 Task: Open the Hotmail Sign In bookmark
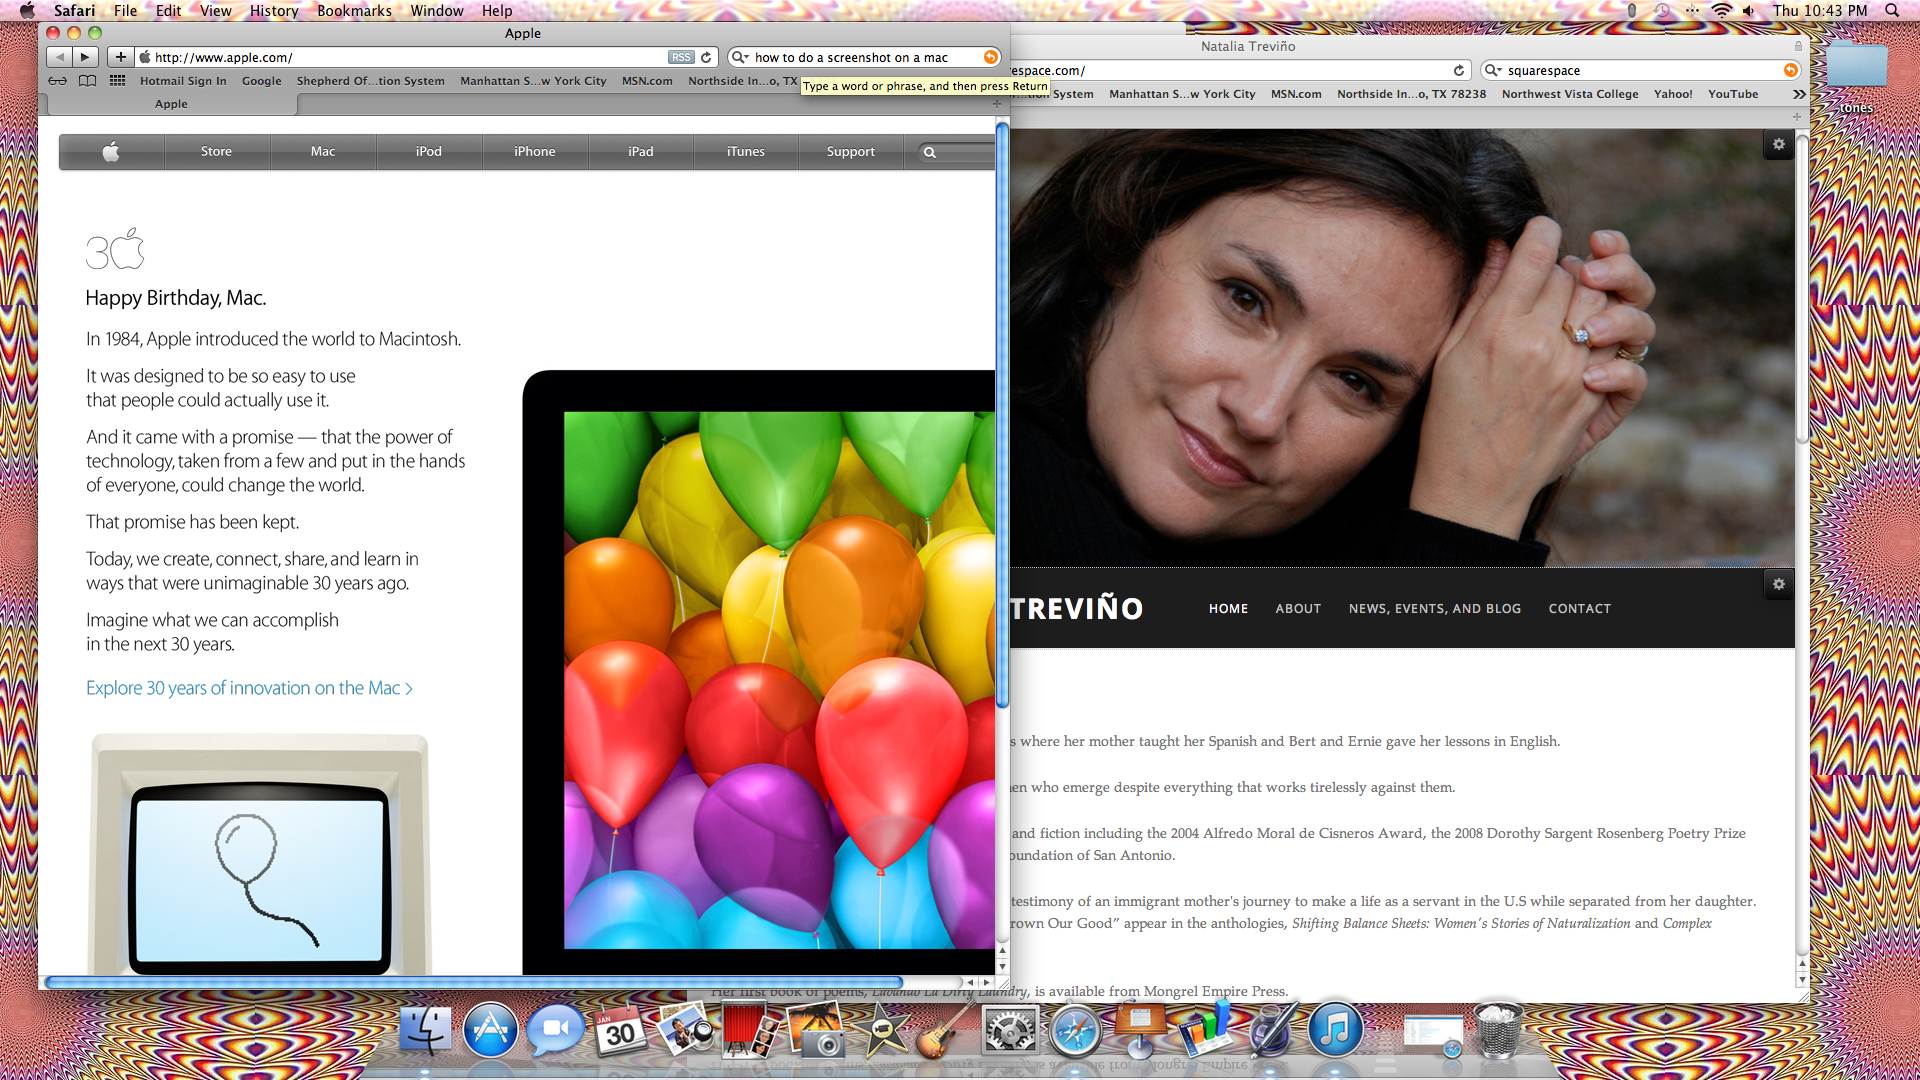[183, 81]
